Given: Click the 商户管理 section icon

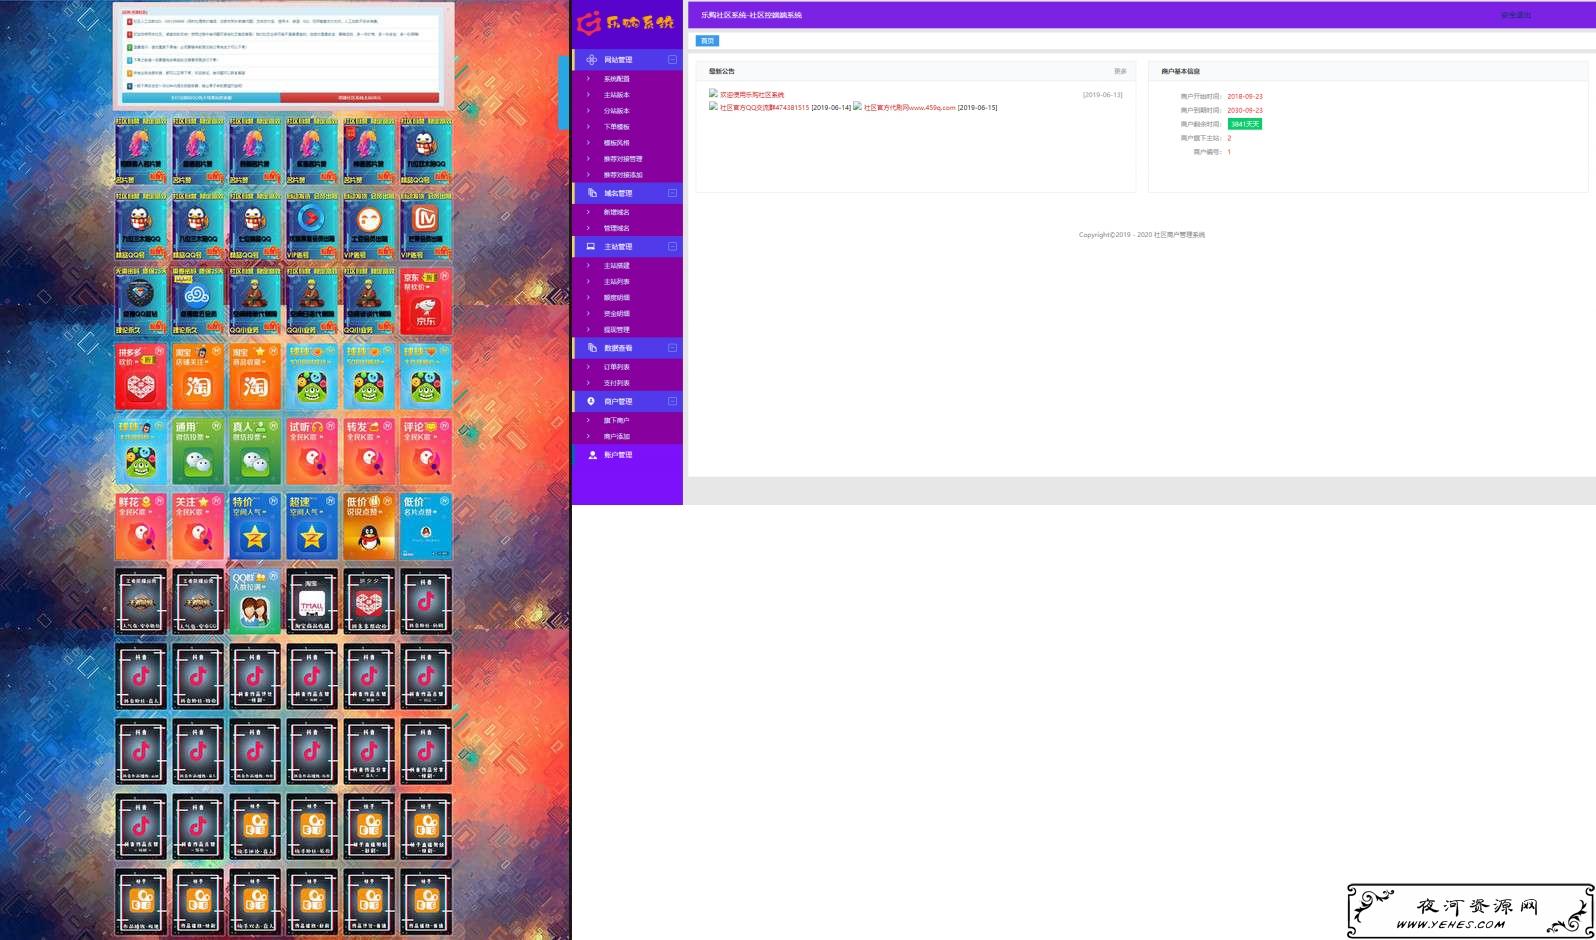Looking at the screenshot, I should [x=591, y=401].
